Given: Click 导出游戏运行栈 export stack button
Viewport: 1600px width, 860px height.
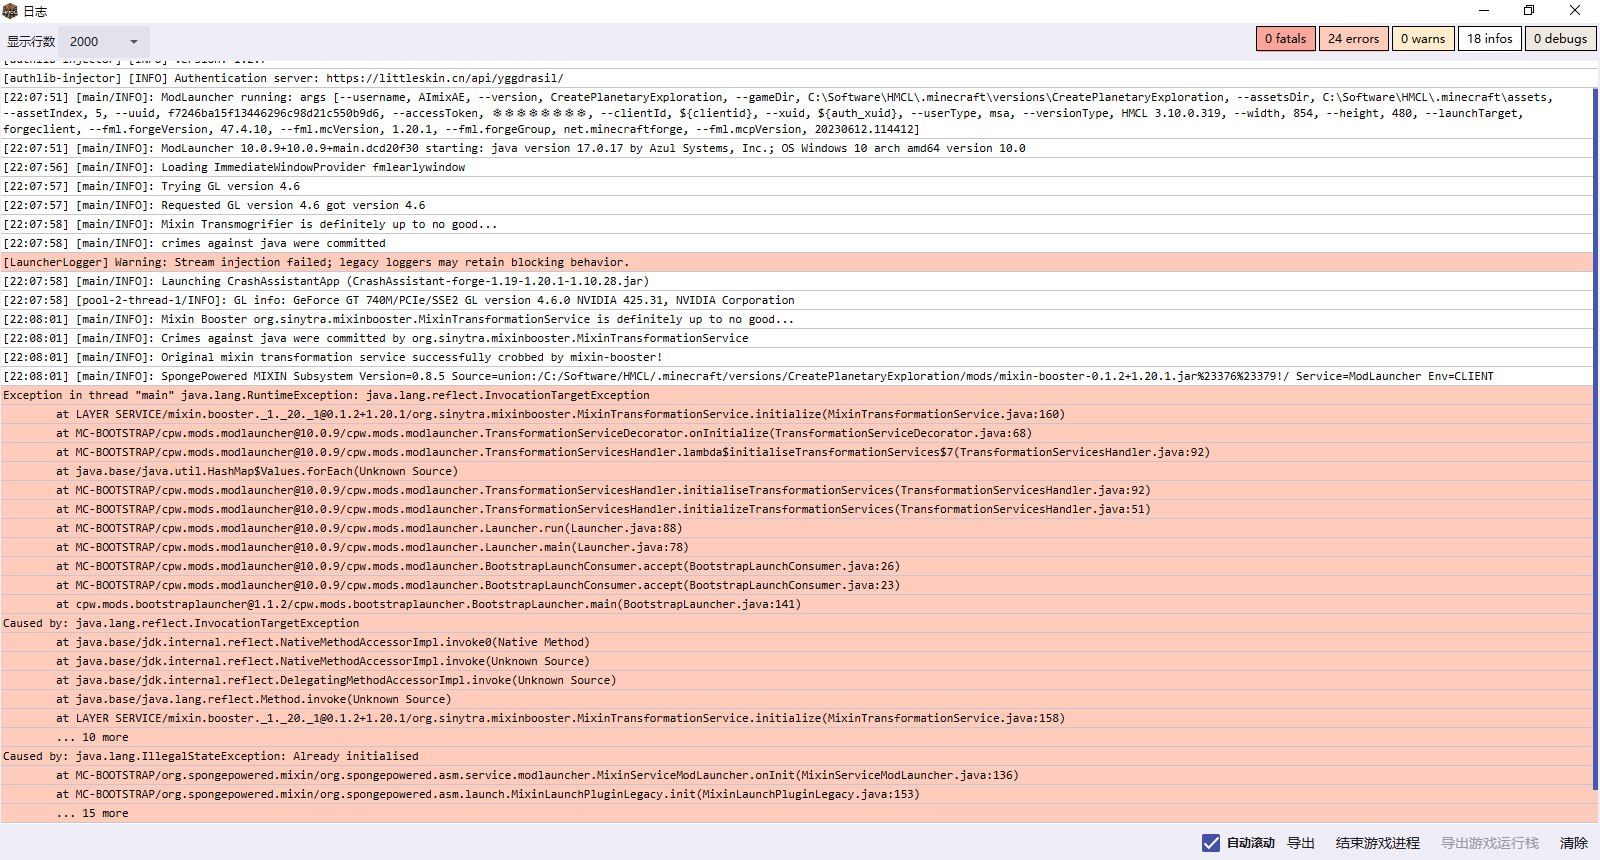Looking at the screenshot, I should 1489,843.
